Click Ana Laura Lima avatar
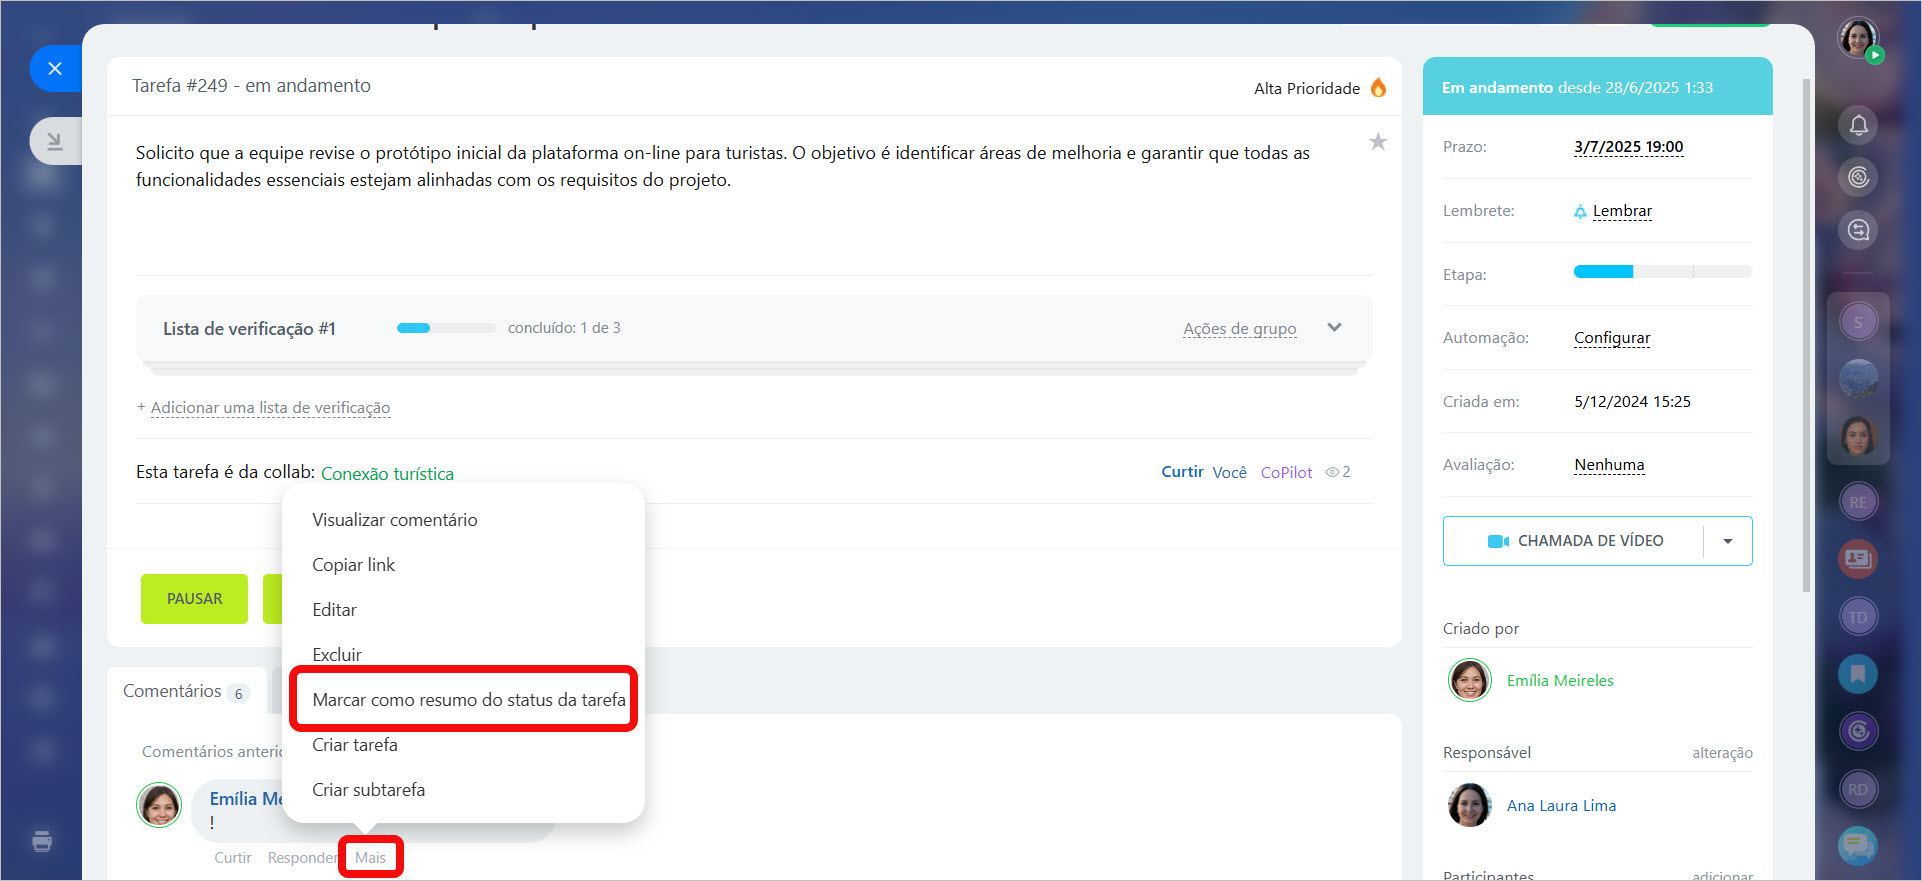 pos(1470,805)
